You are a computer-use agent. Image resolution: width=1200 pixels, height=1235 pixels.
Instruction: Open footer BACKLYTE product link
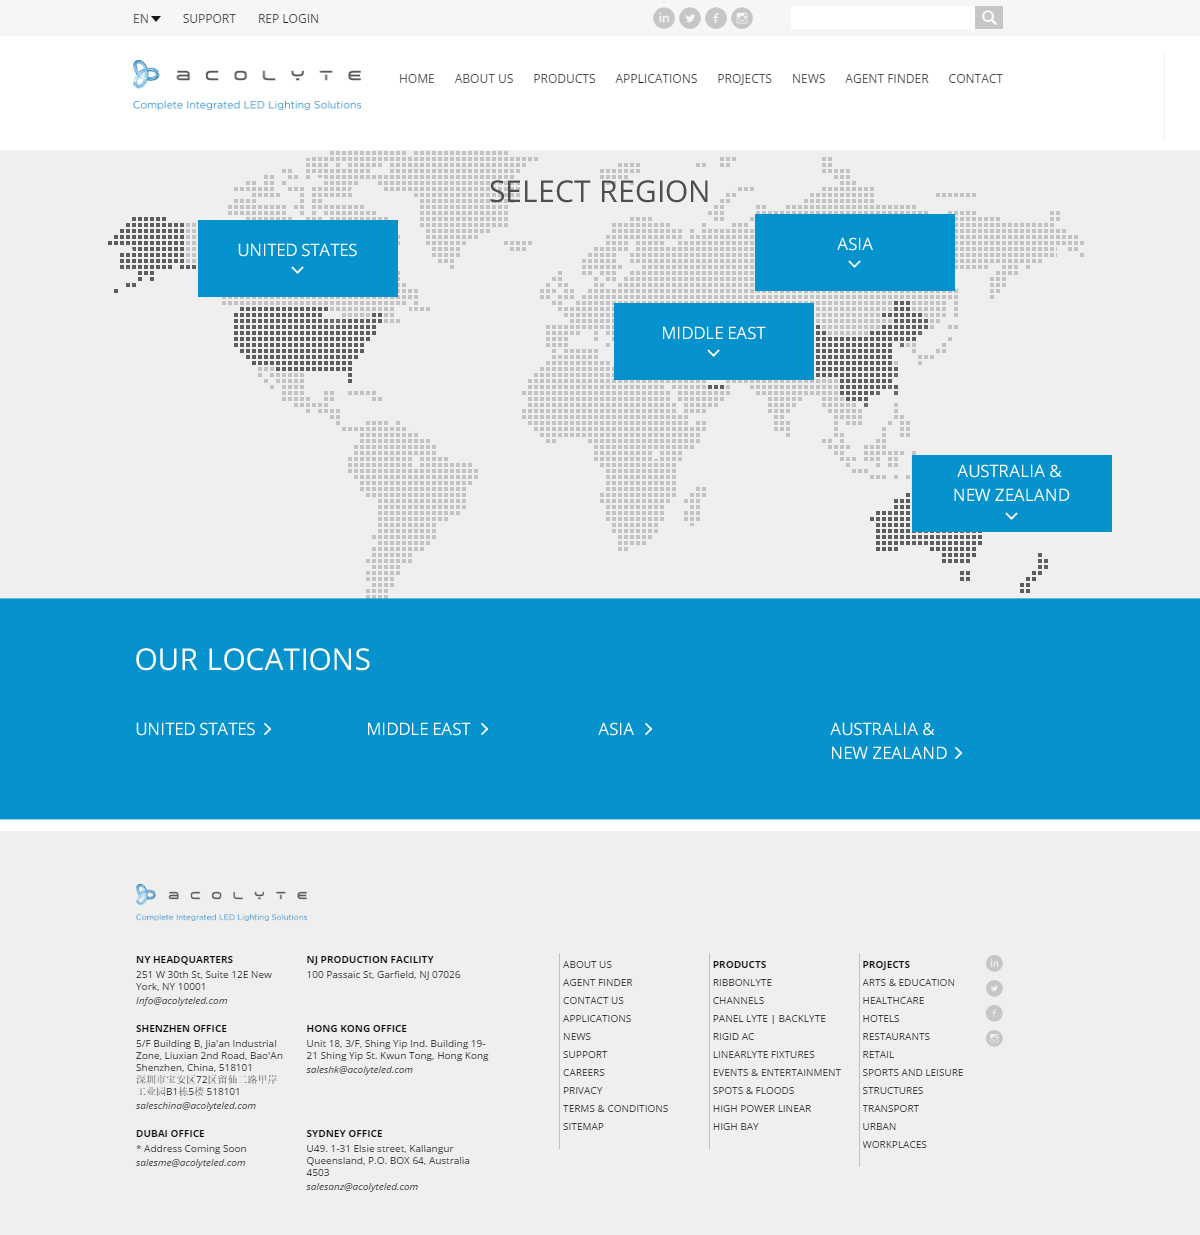[x=802, y=1019]
